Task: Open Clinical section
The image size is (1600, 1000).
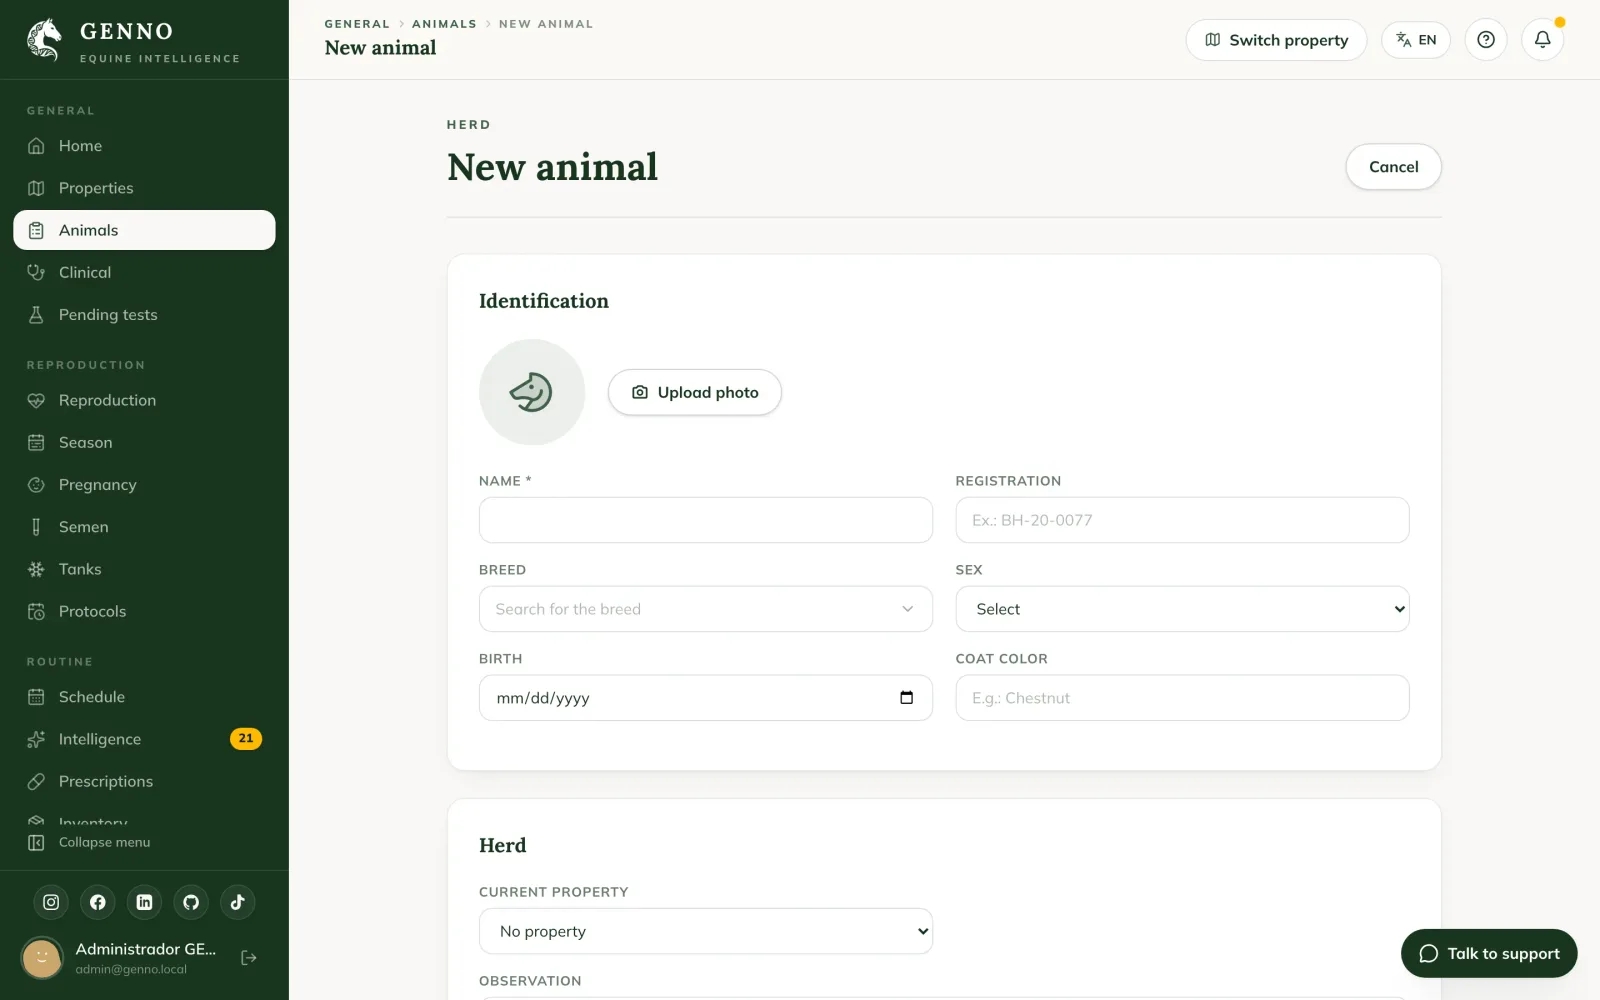Action: pyautogui.click(x=144, y=272)
